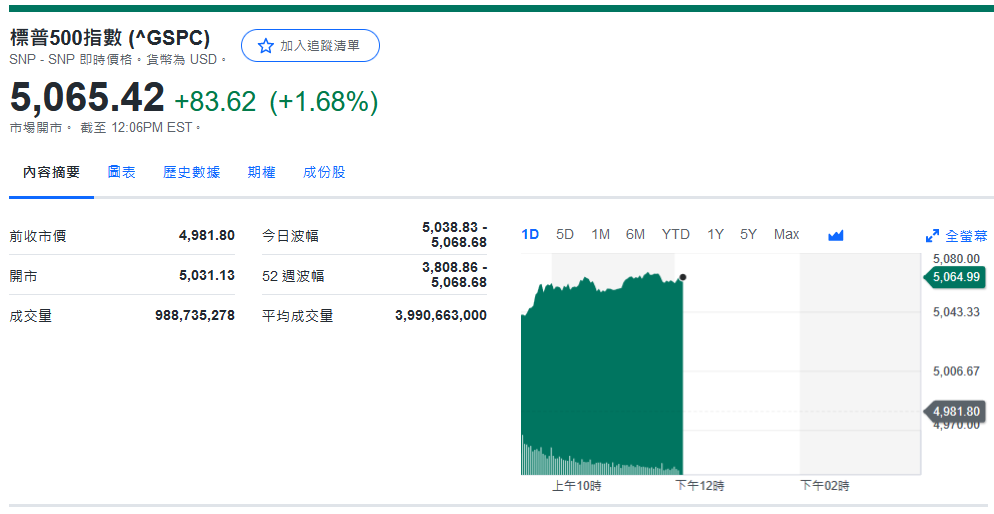Open the chart type area icon
The height and width of the screenshot is (514, 994).
pyautogui.click(x=836, y=235)
